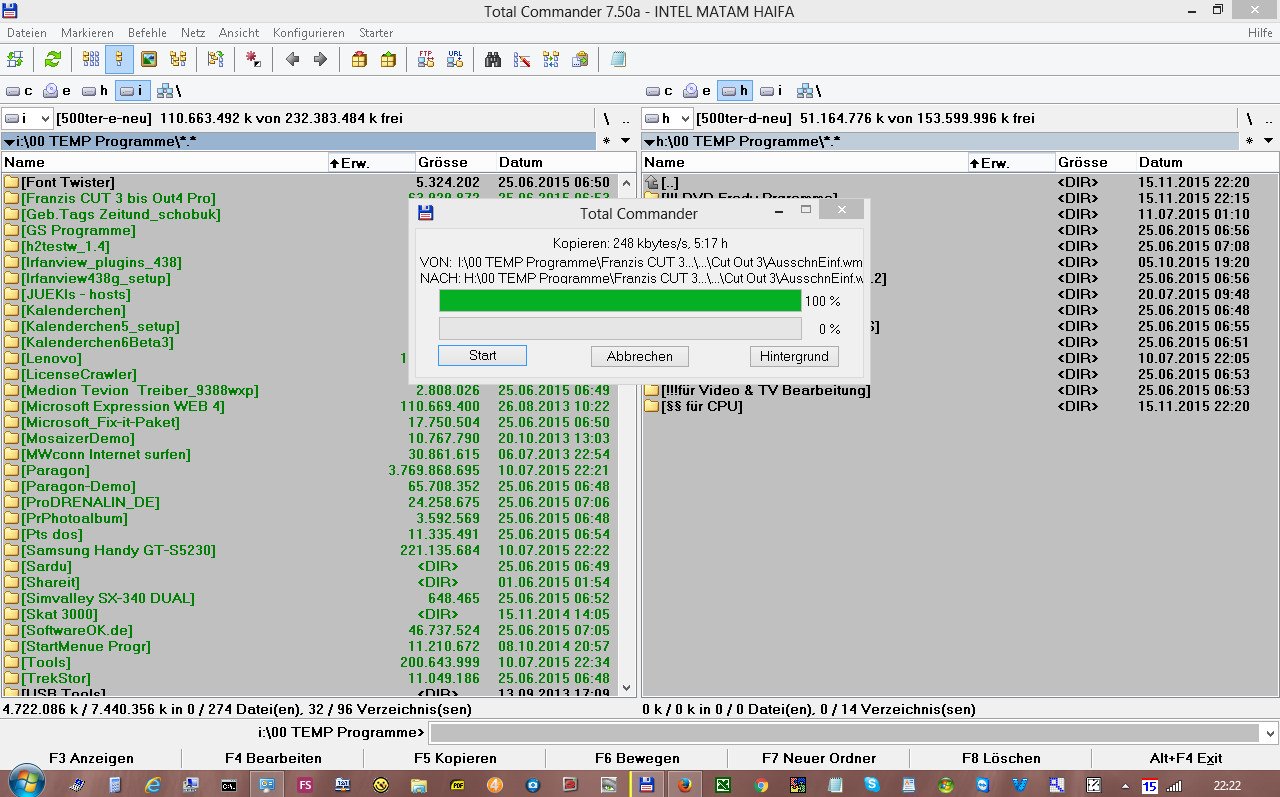Click Abbrechen to cancel copying

[640, 356]
